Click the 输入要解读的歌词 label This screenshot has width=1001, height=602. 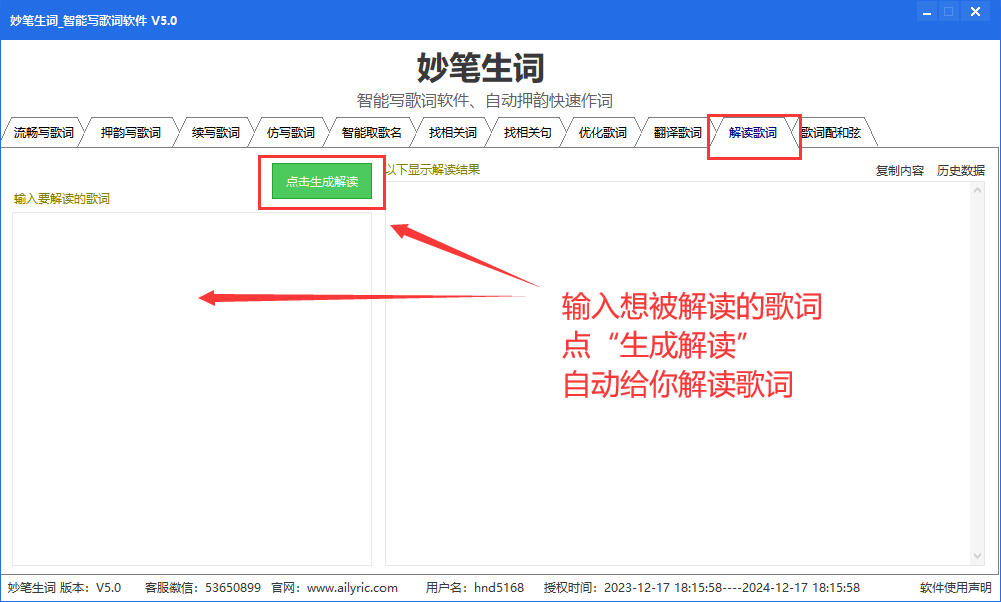pyautogui.click(x=62, y=199)
